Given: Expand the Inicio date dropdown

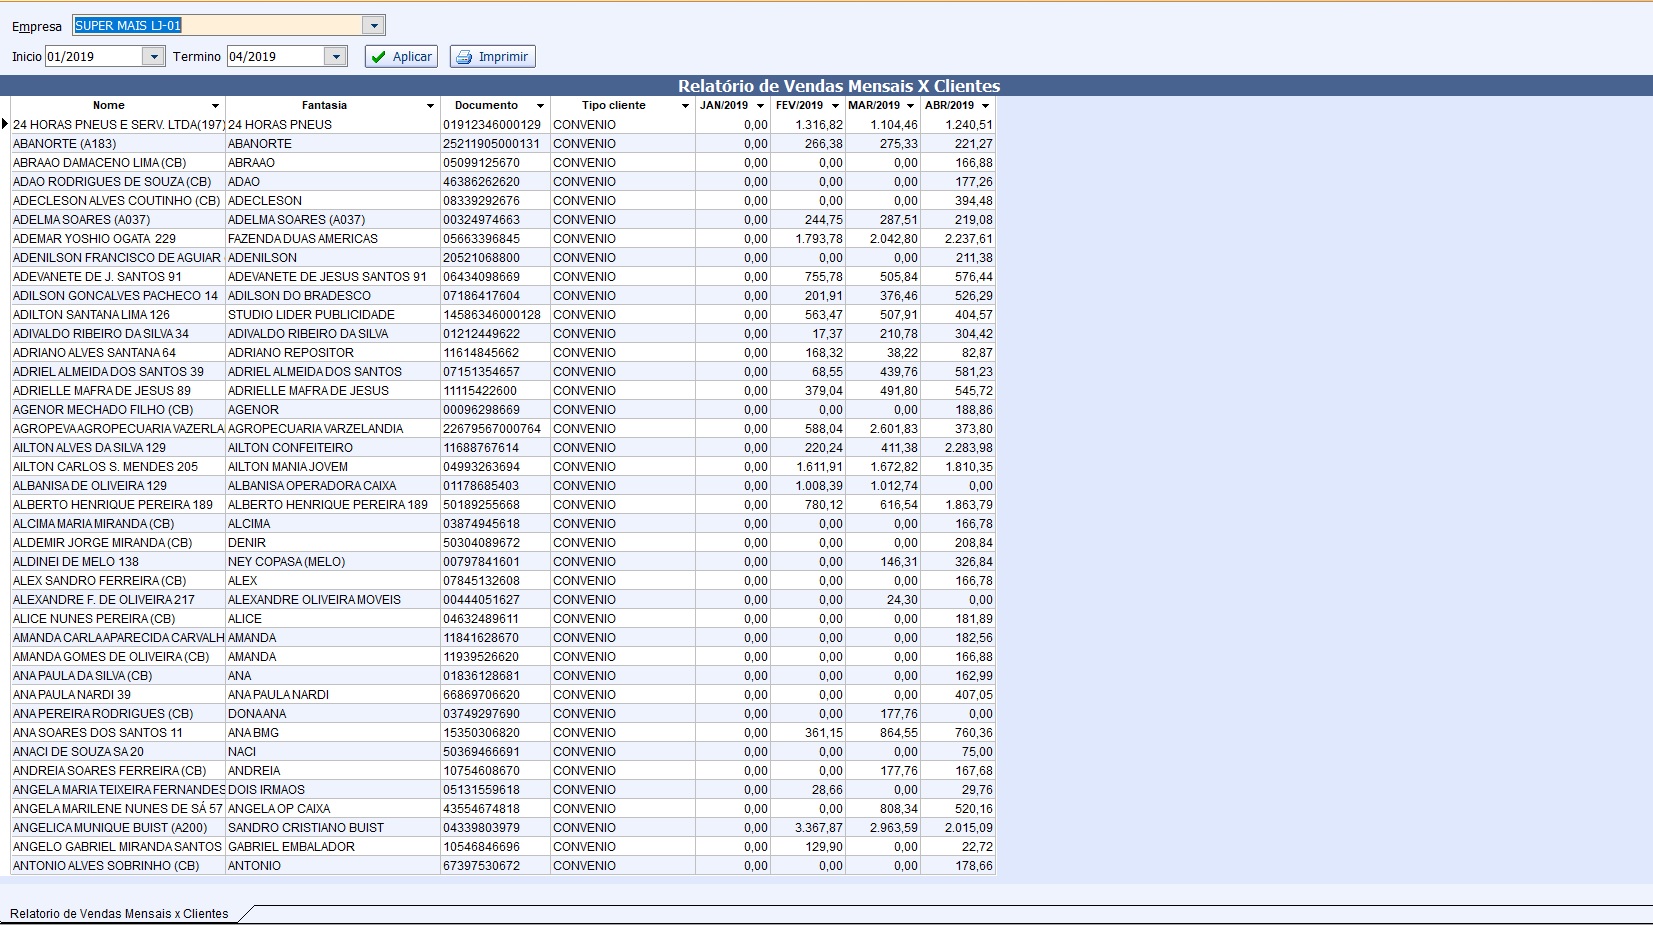Looking at the screenshot, I should point(154,57).
